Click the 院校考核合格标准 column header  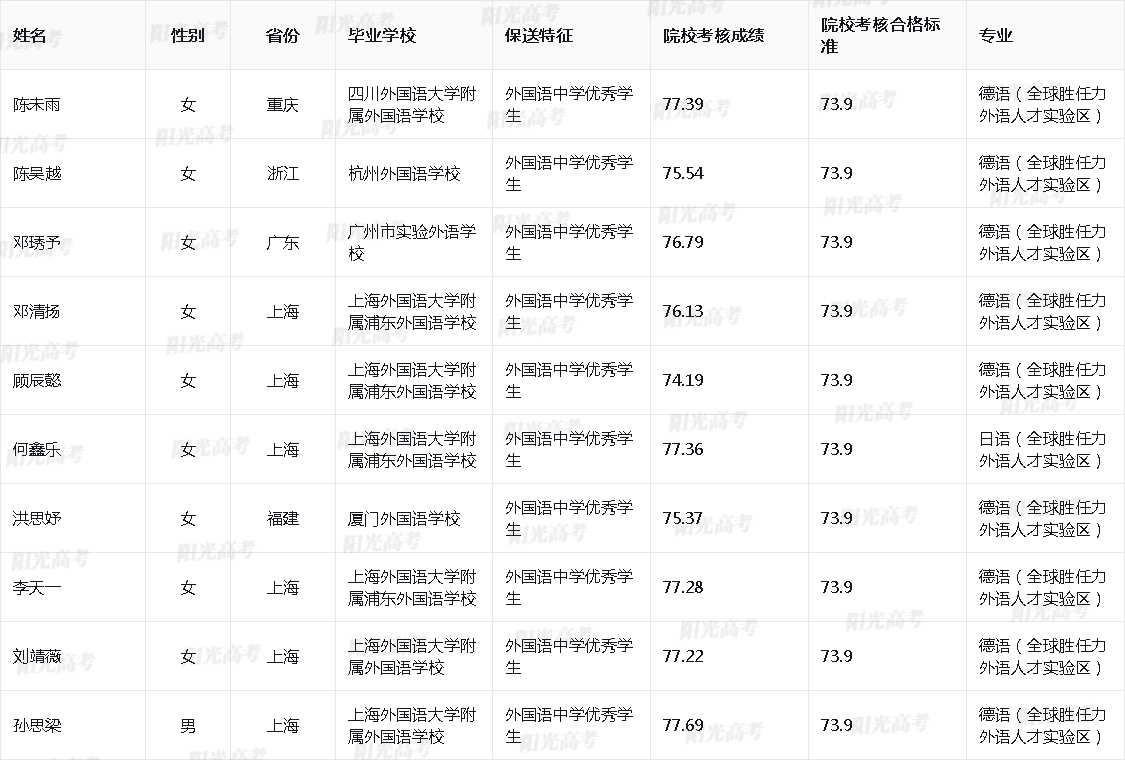tap(880, 35)
